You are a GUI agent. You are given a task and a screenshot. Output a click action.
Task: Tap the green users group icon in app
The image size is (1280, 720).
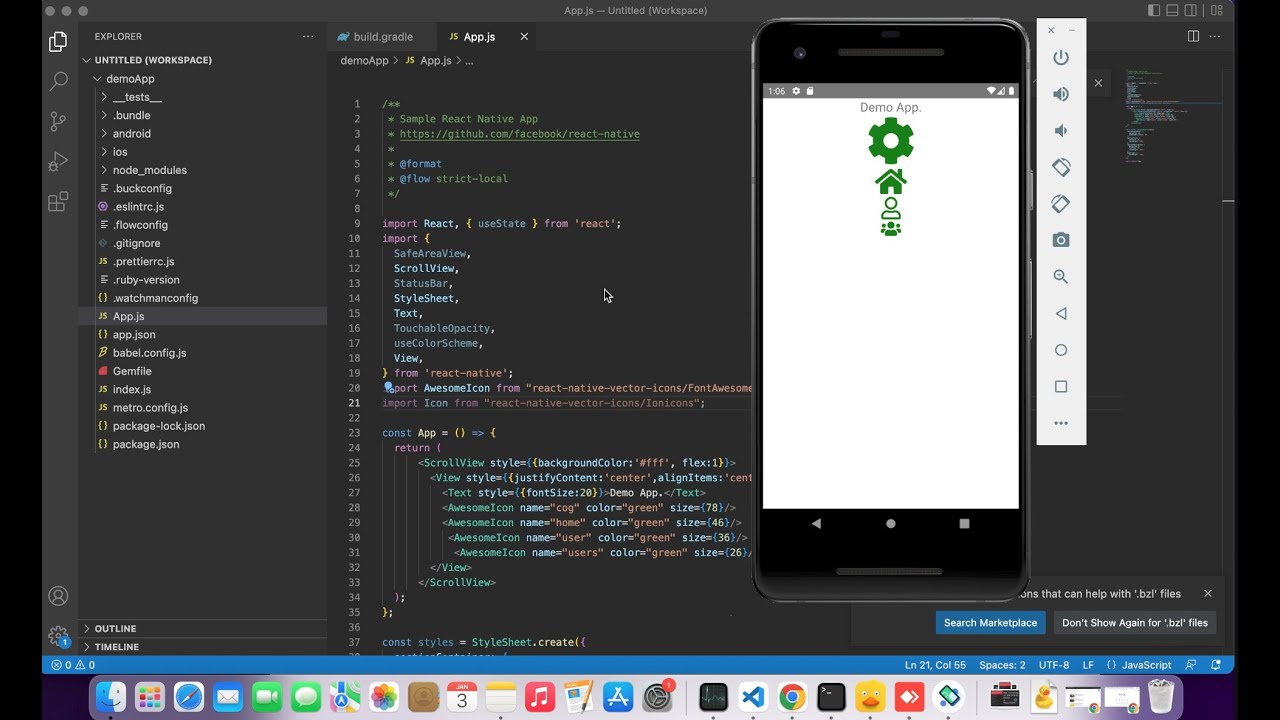click(x=891, y=228)
